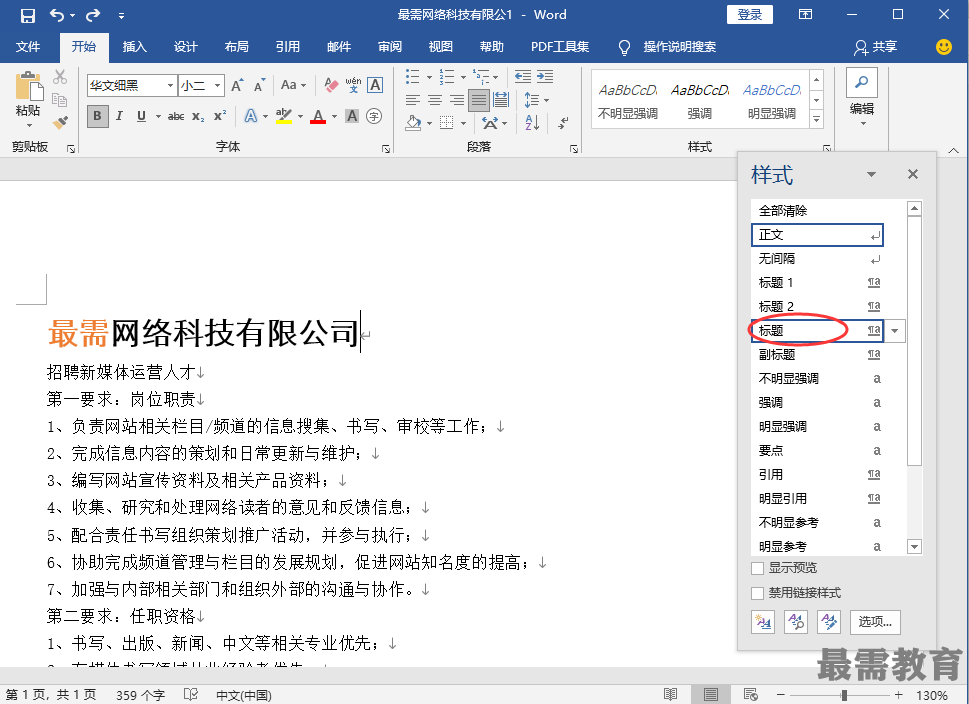Open the Change Case Aa dropdown
The image size is (969, 704).
click(293, 85)
